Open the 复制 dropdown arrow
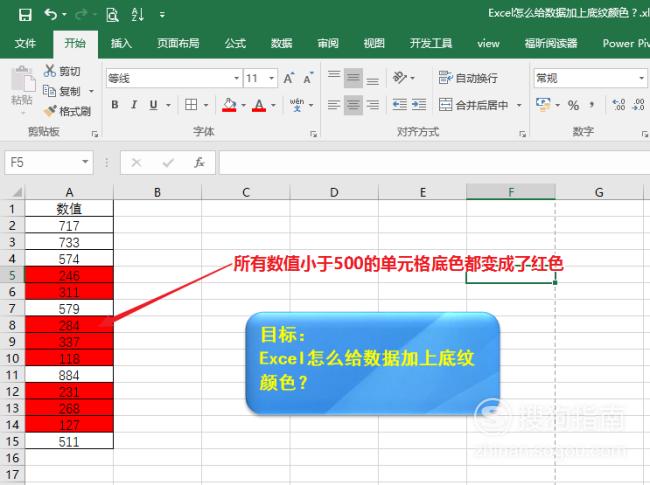650x485 pixels. click(x=92, y=91)
